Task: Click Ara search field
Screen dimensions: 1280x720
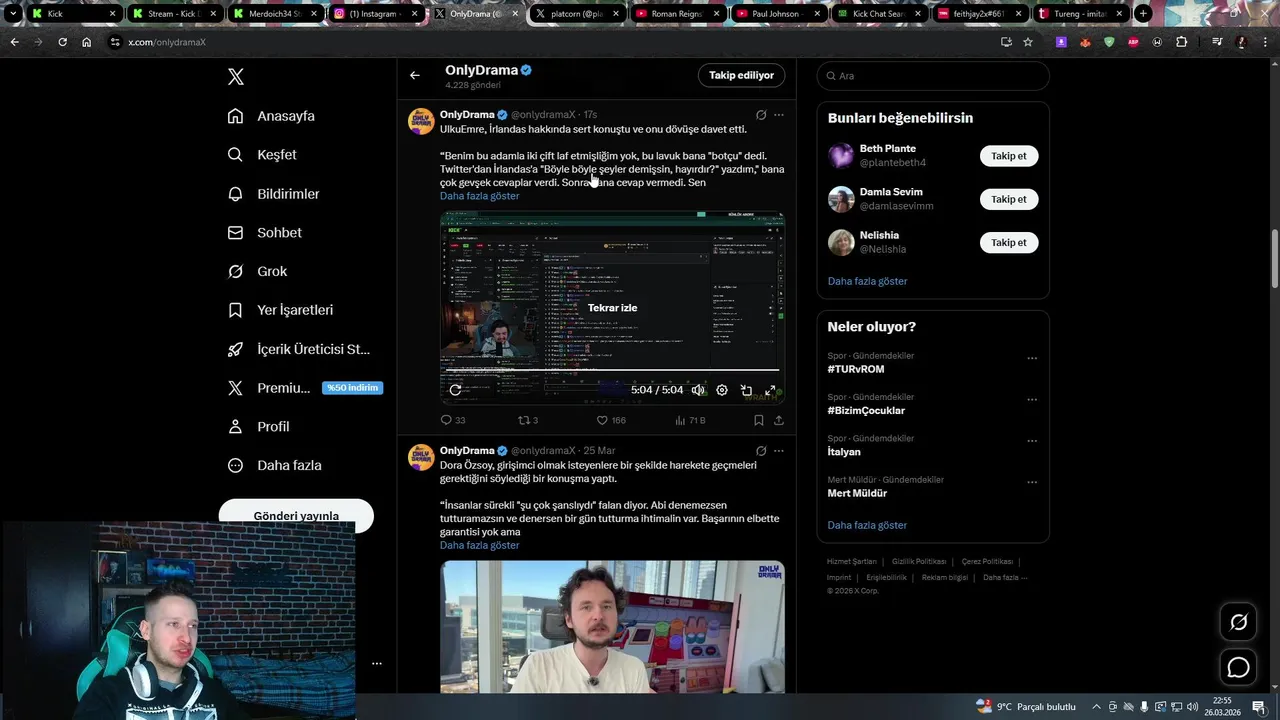Action: [933, 76]
